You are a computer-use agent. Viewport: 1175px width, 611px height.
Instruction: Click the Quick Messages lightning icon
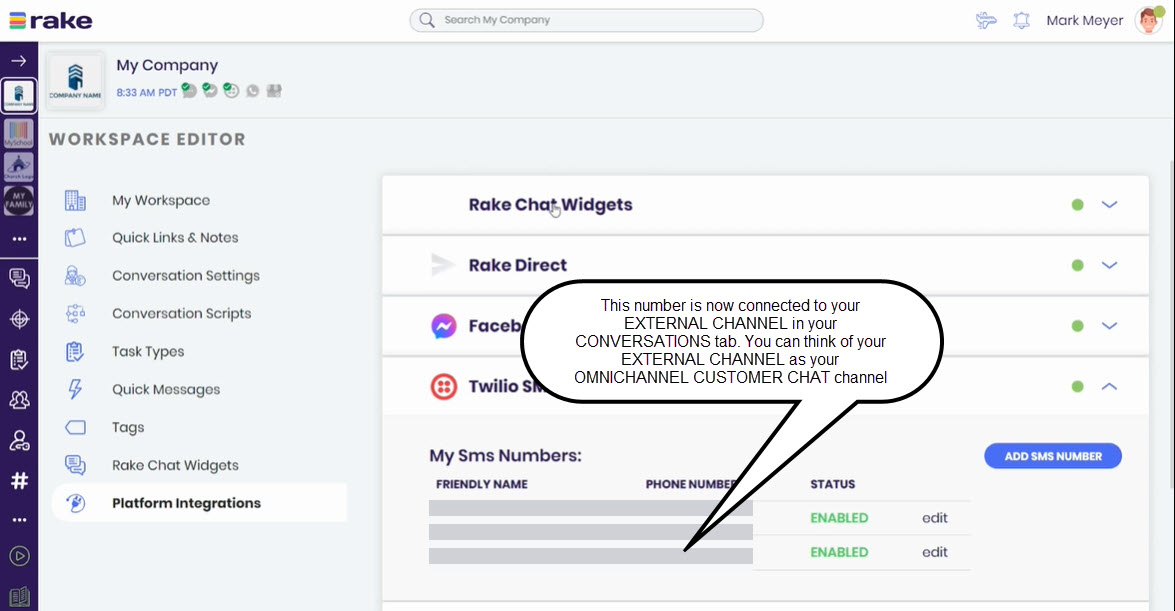coord(75,389)
